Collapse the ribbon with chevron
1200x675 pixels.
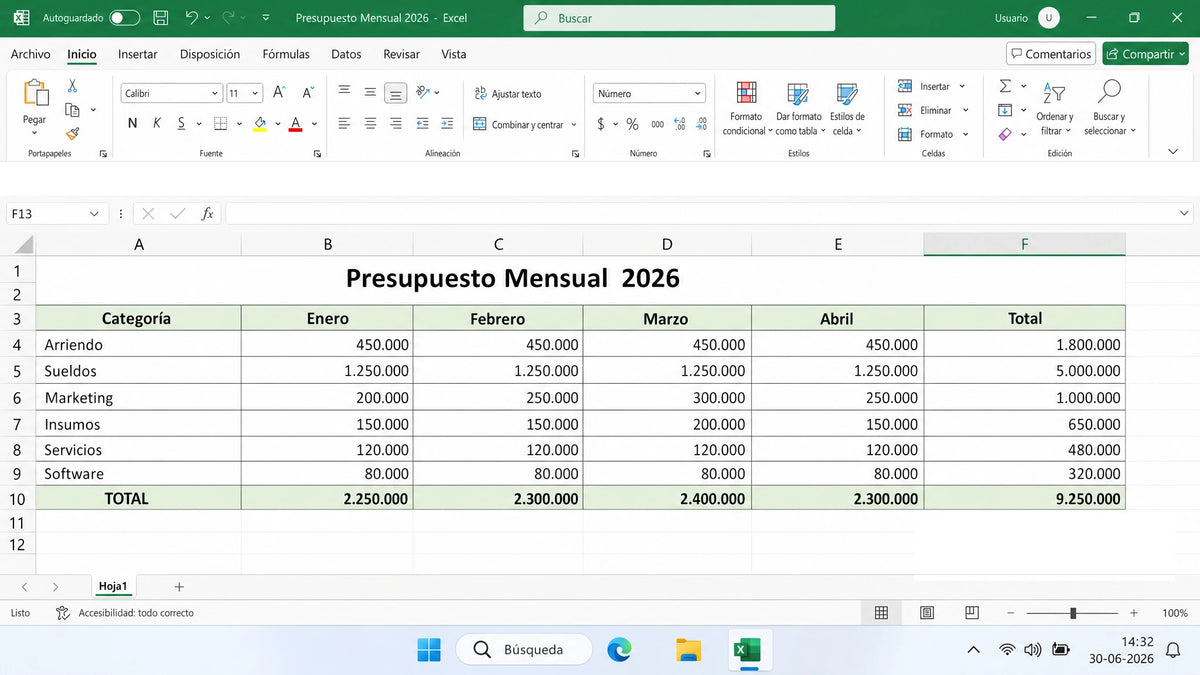click(1173, 151)
